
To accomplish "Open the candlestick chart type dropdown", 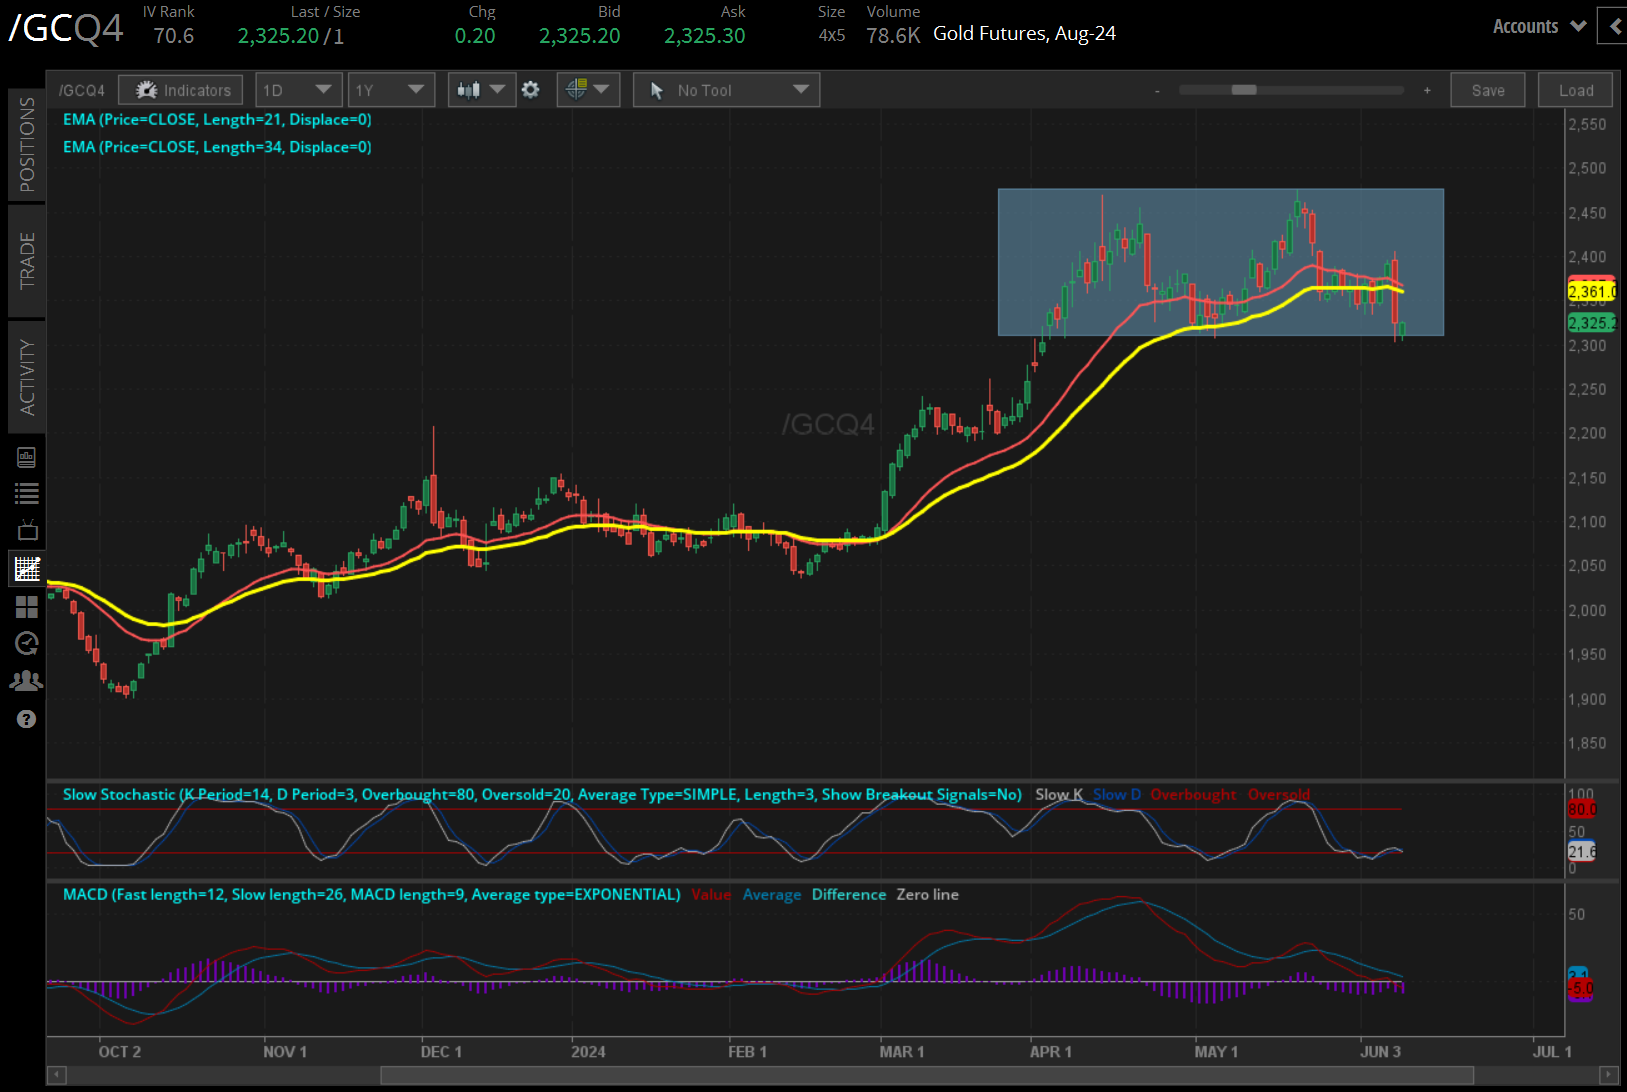I will (x=481, y=90).
